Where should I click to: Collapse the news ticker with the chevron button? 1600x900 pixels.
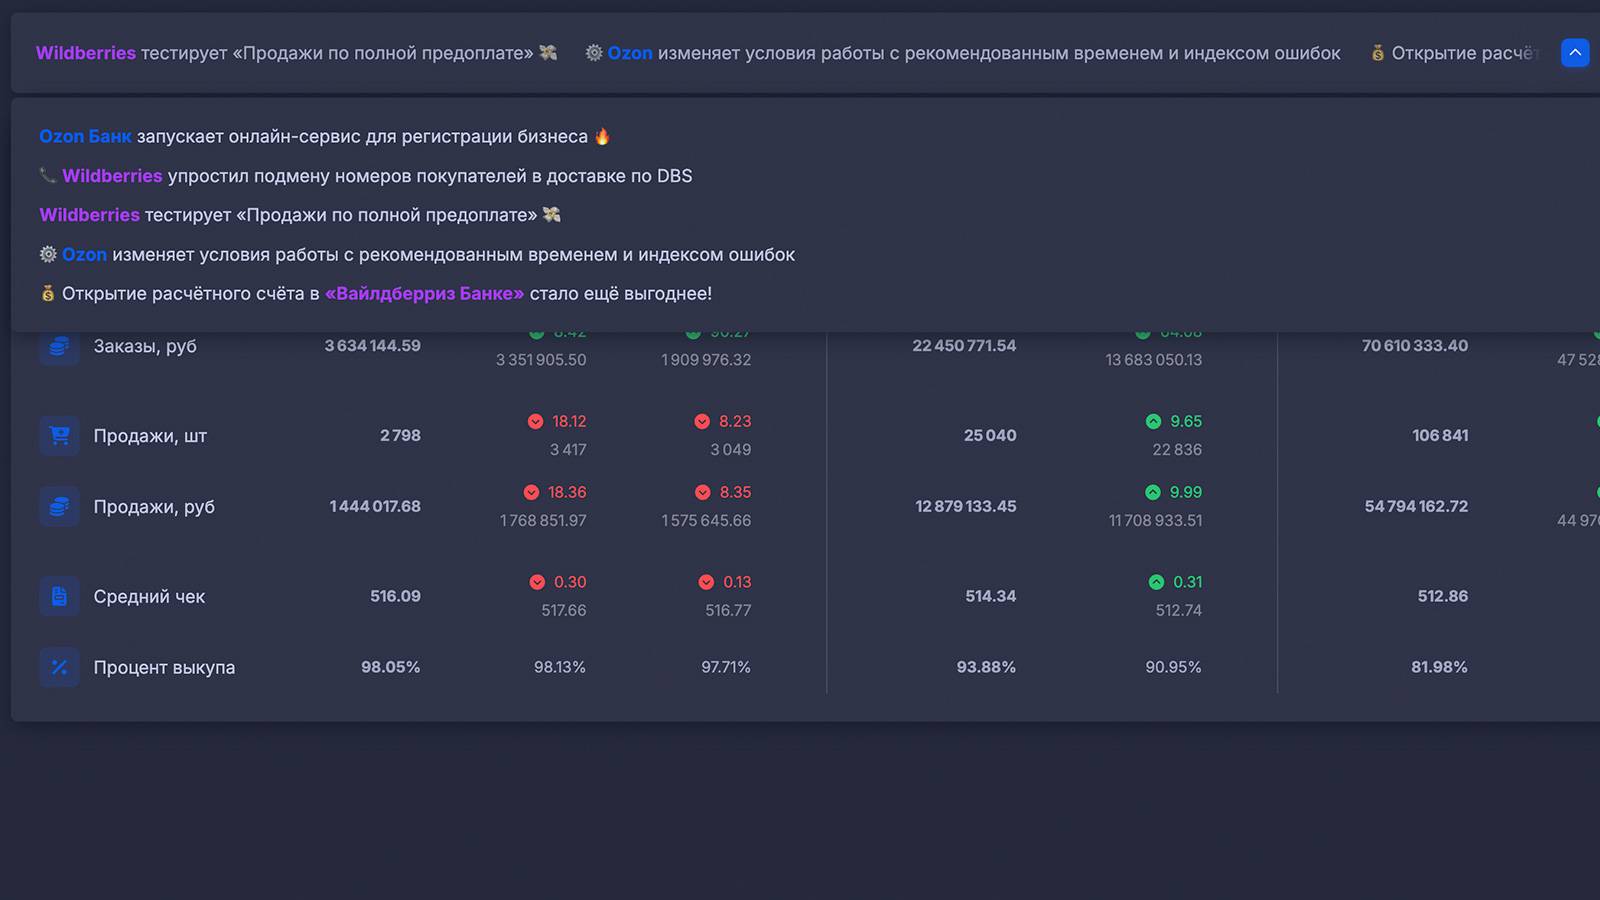pos(1575,53)
